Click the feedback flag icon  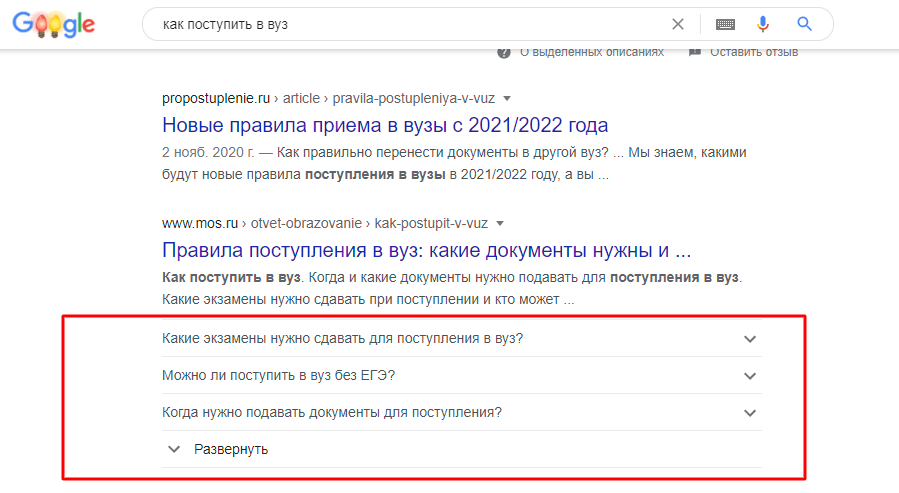695,52
